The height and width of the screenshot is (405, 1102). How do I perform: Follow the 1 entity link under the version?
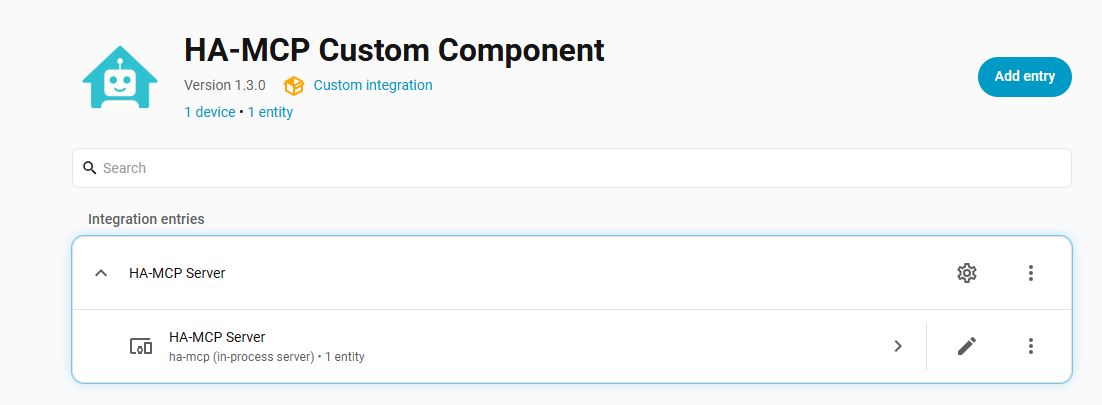click(270, 112)
